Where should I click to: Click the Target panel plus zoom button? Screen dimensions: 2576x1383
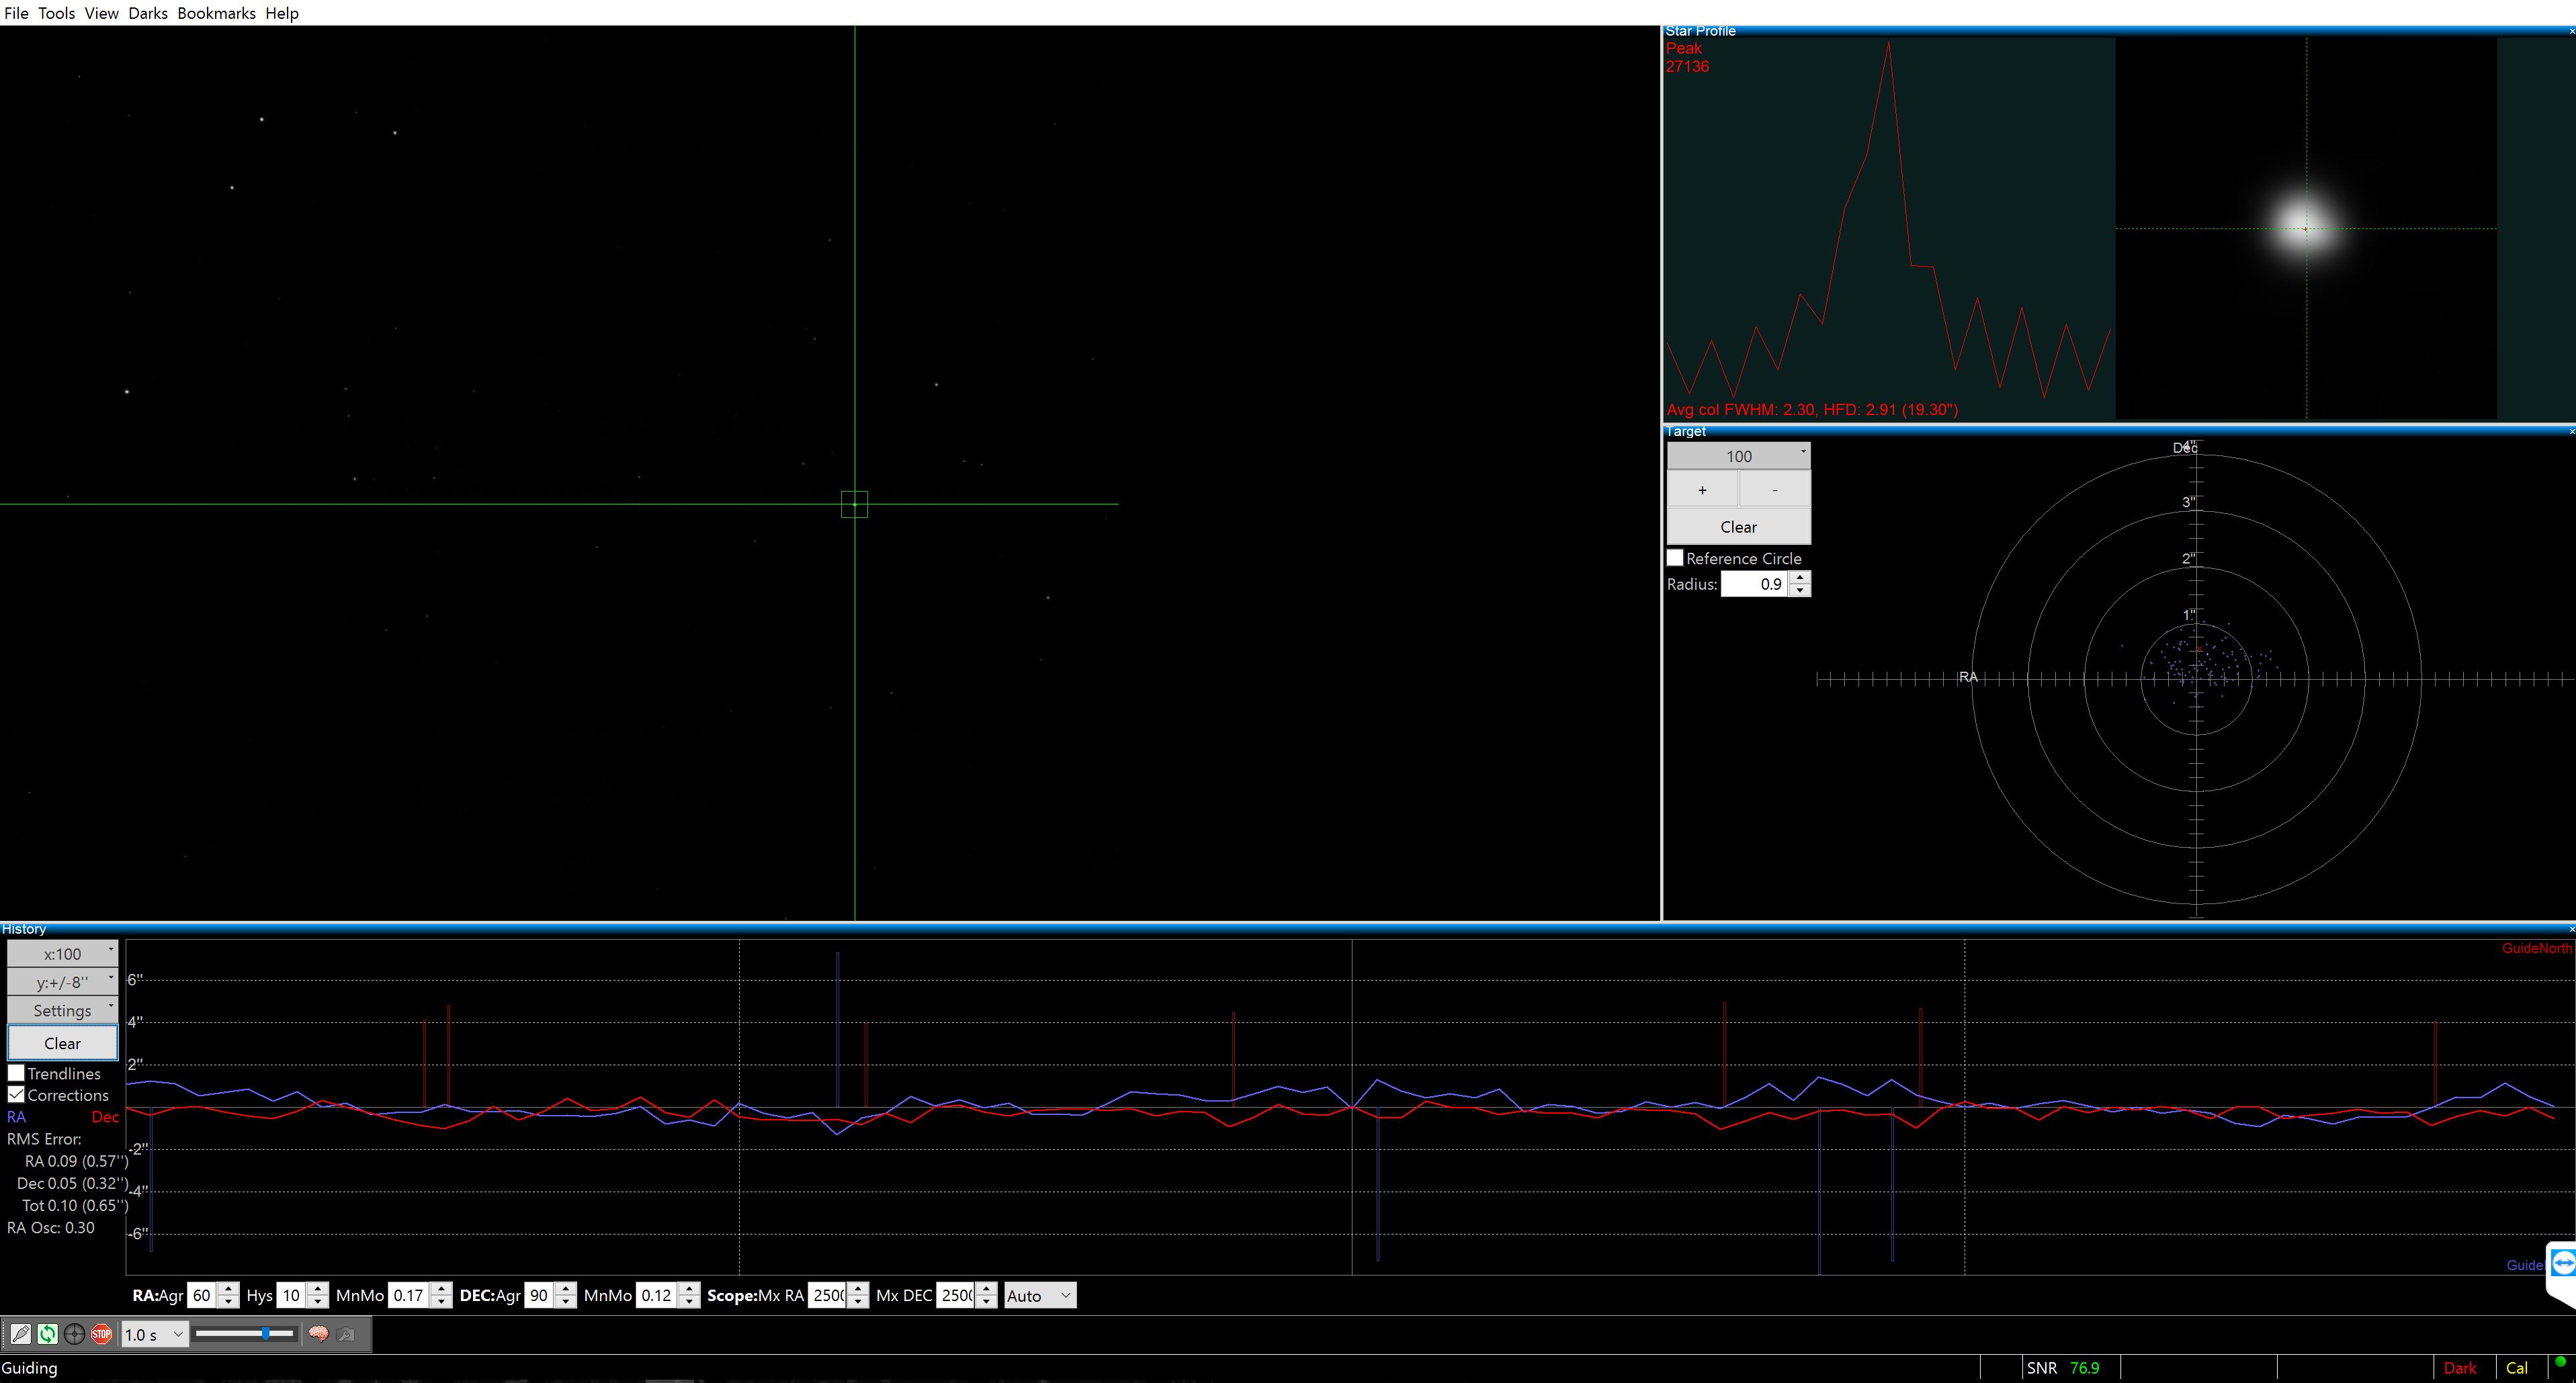point(1702,490)
